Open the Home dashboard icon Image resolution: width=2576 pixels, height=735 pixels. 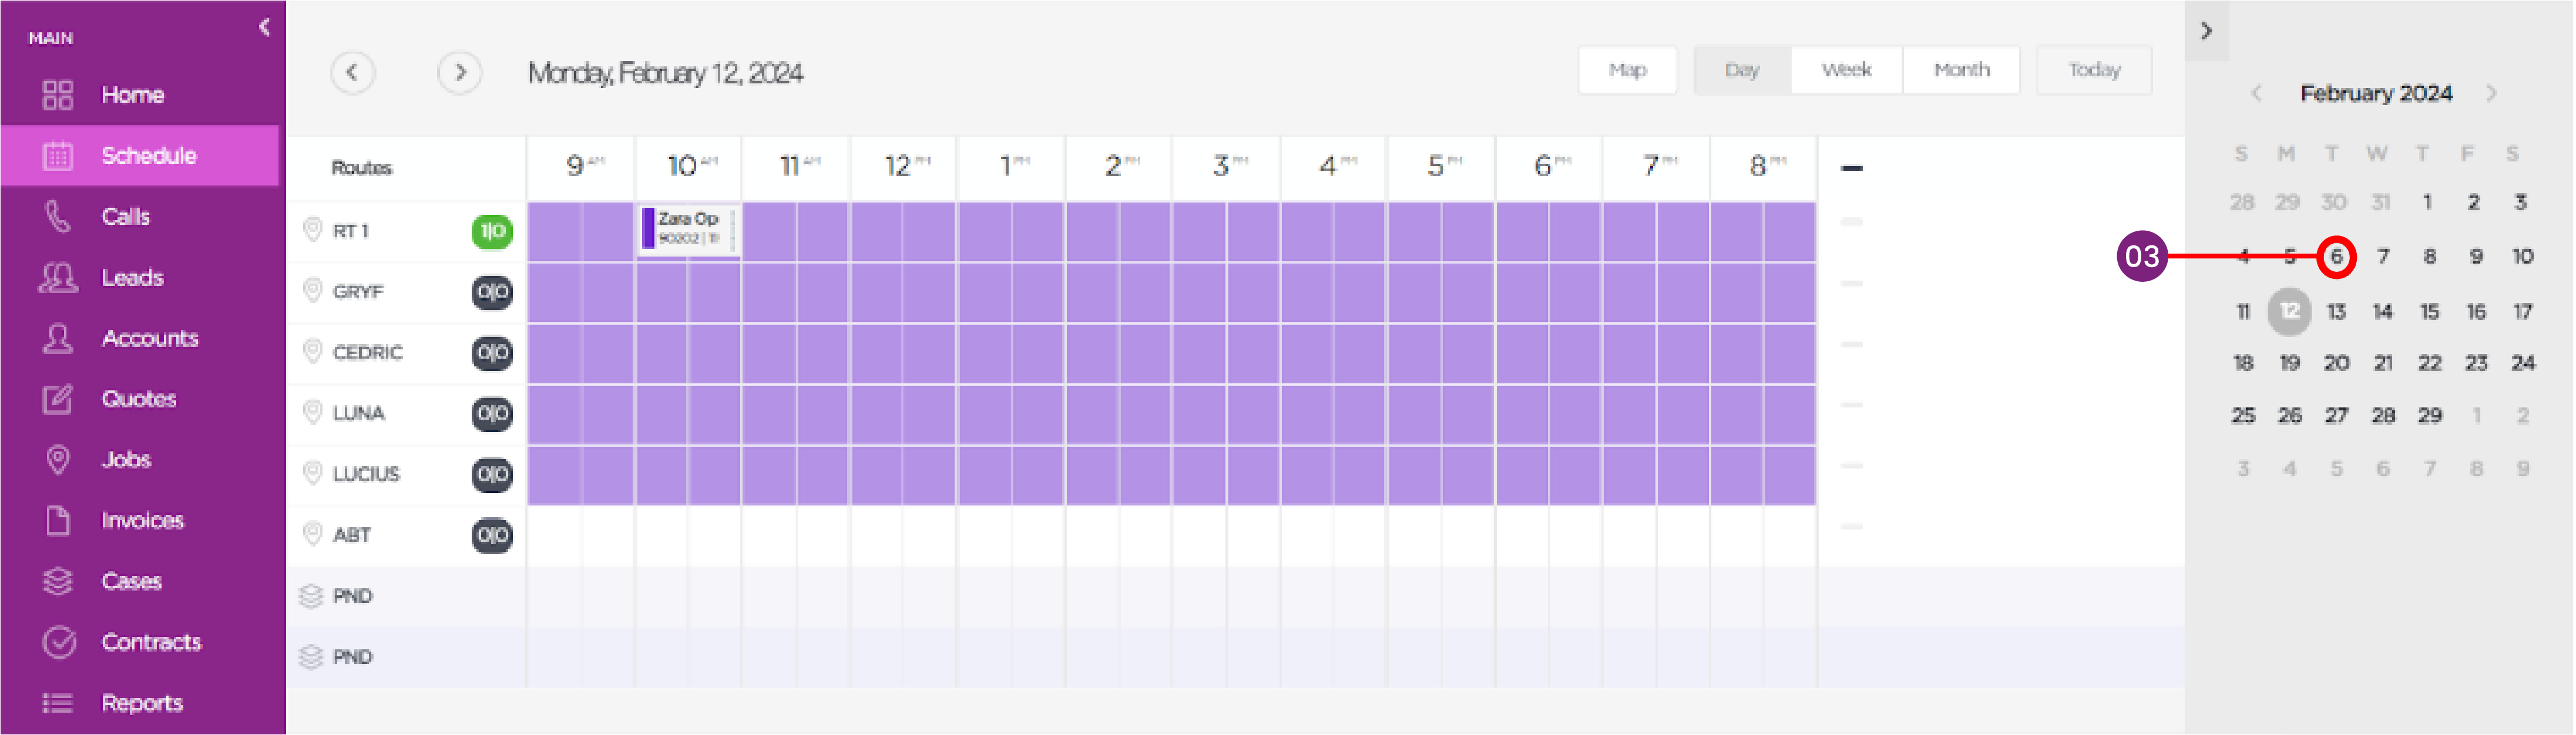58,95
